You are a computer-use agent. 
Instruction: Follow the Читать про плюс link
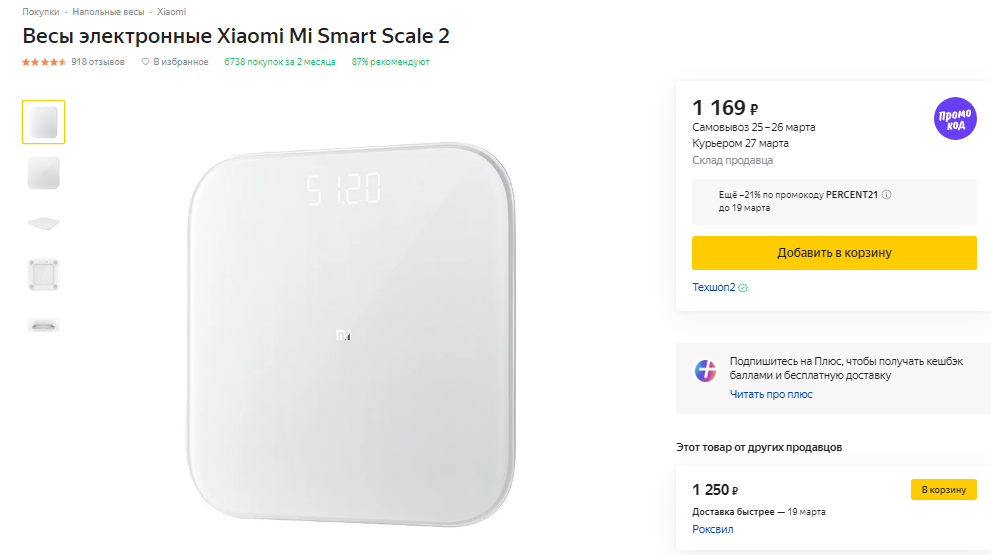click(x=771, y=394)
